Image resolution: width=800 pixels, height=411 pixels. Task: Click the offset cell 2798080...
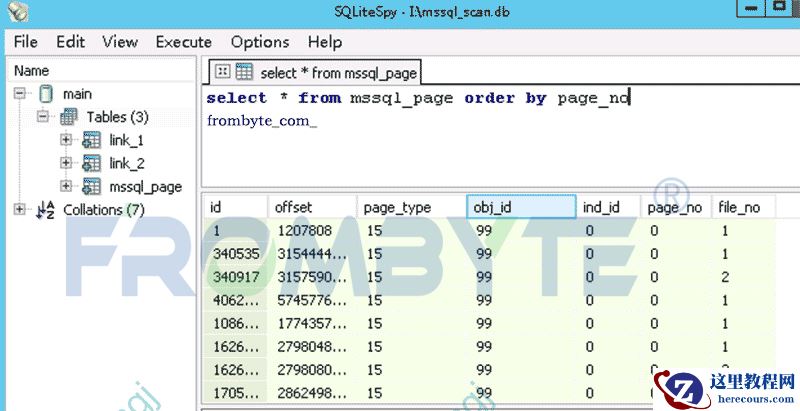tap(312, 370)
